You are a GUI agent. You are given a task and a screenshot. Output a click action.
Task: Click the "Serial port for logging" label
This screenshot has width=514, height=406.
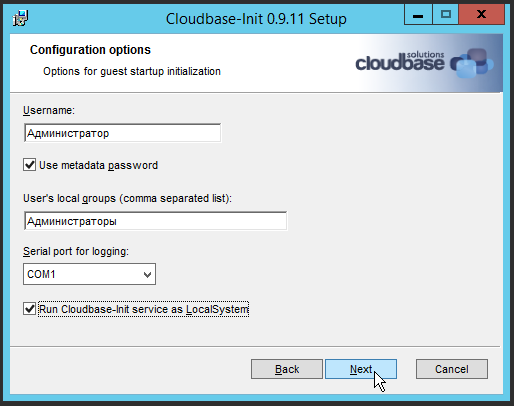(76, 251)
